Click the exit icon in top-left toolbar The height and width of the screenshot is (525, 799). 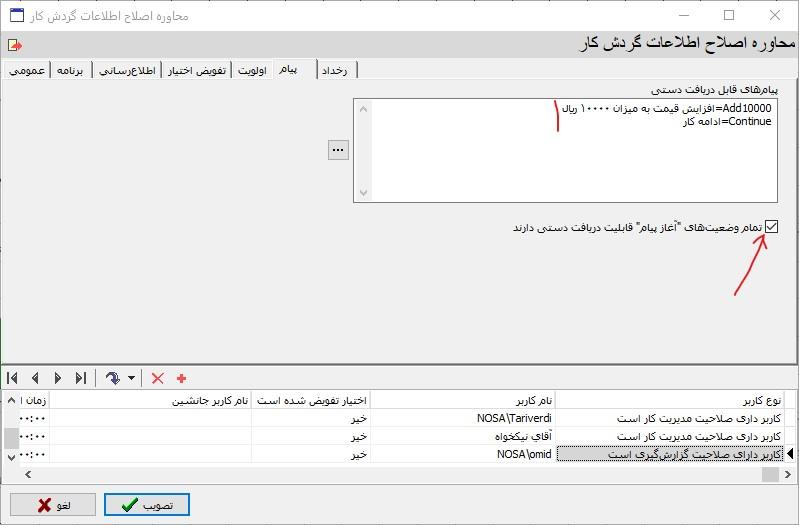[x=14, y=45]
